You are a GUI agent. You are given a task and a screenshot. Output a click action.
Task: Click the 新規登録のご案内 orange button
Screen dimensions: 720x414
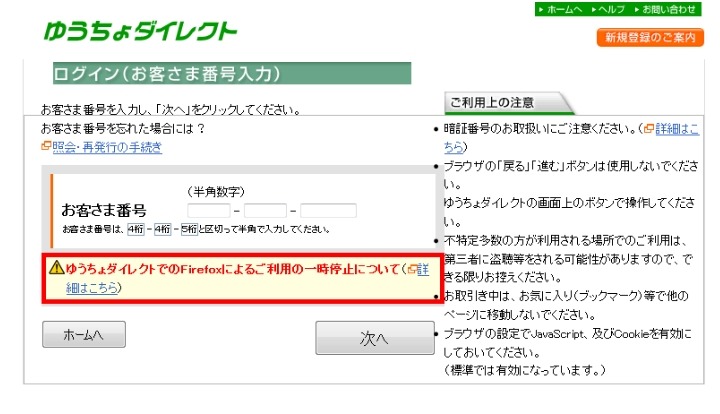(x=650, y=38)
